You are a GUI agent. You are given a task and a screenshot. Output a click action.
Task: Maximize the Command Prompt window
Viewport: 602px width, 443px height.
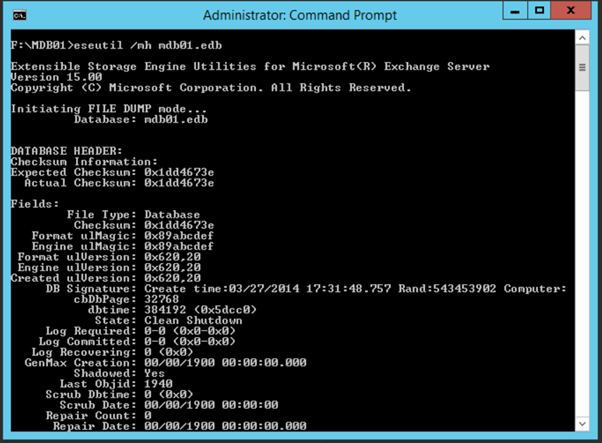540,13
